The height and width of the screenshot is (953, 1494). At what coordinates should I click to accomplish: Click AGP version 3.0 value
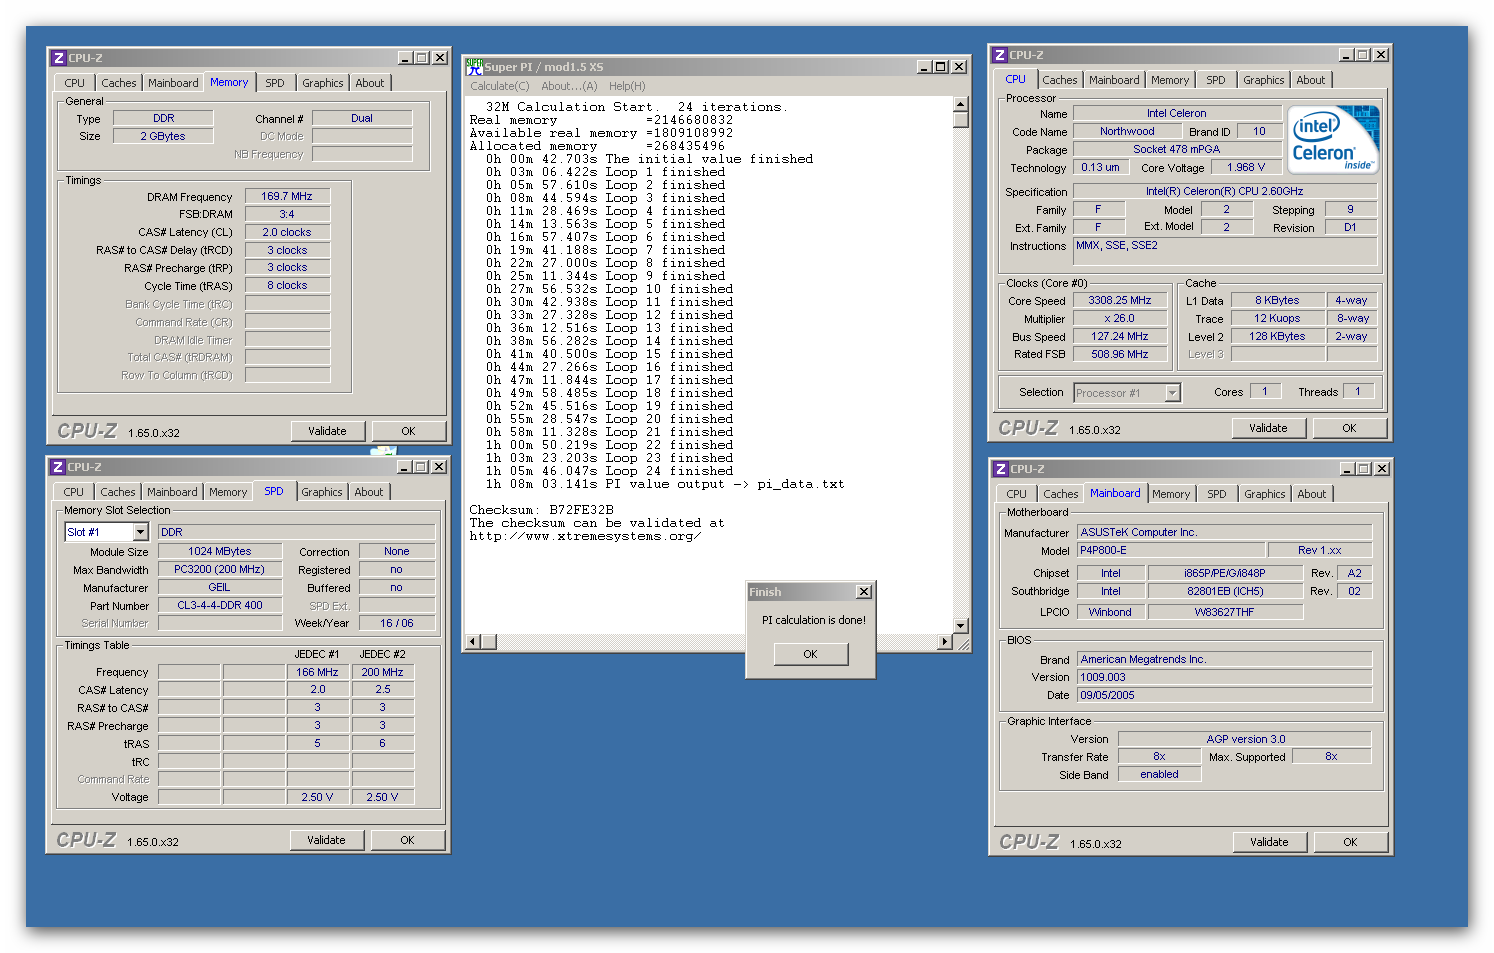click(1245, 739)
